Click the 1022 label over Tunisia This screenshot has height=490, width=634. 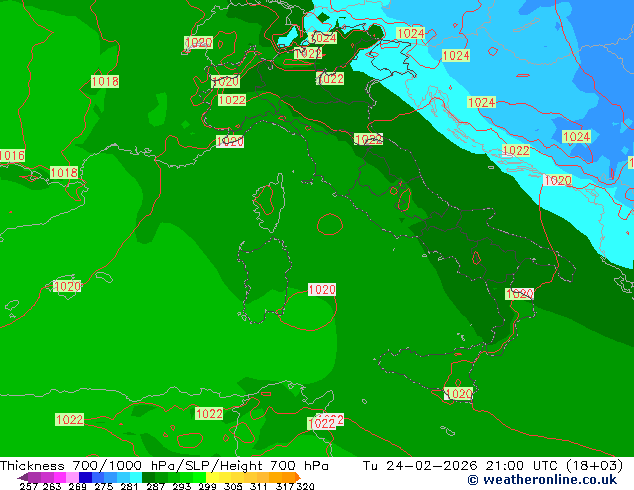(322, 423)
